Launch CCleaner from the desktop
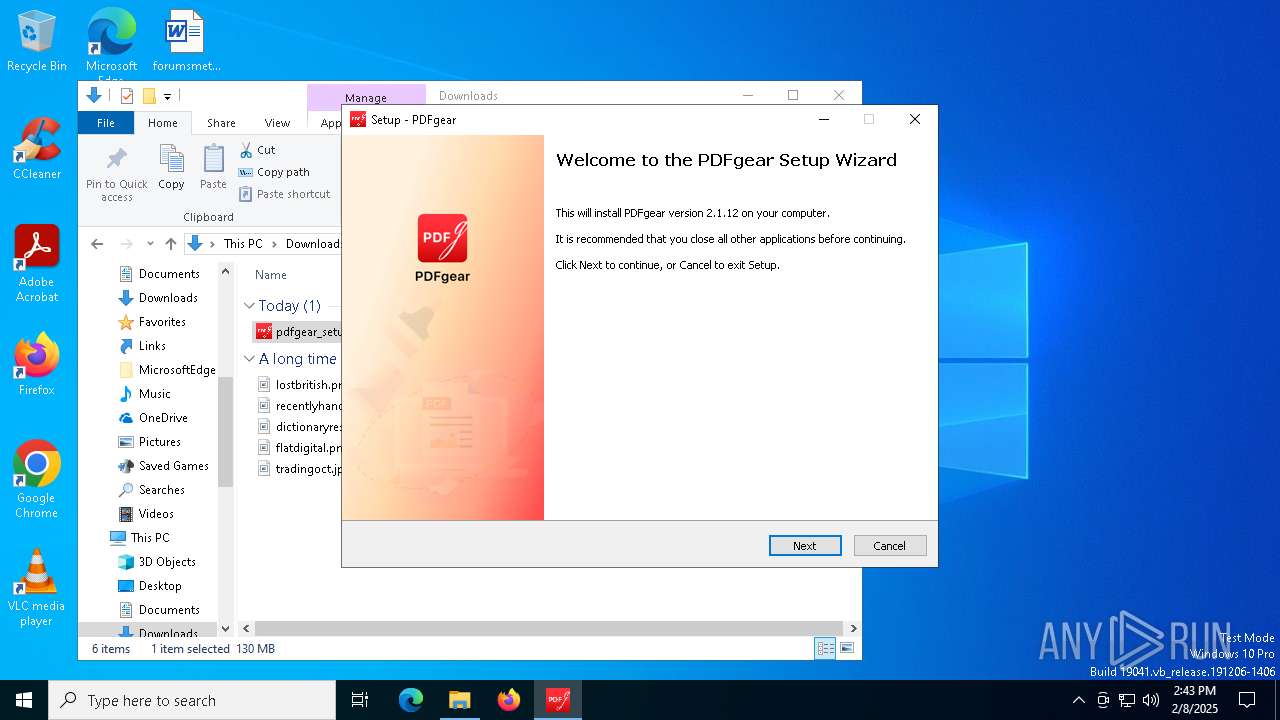 pyautogui.click(x=37, y=149)
